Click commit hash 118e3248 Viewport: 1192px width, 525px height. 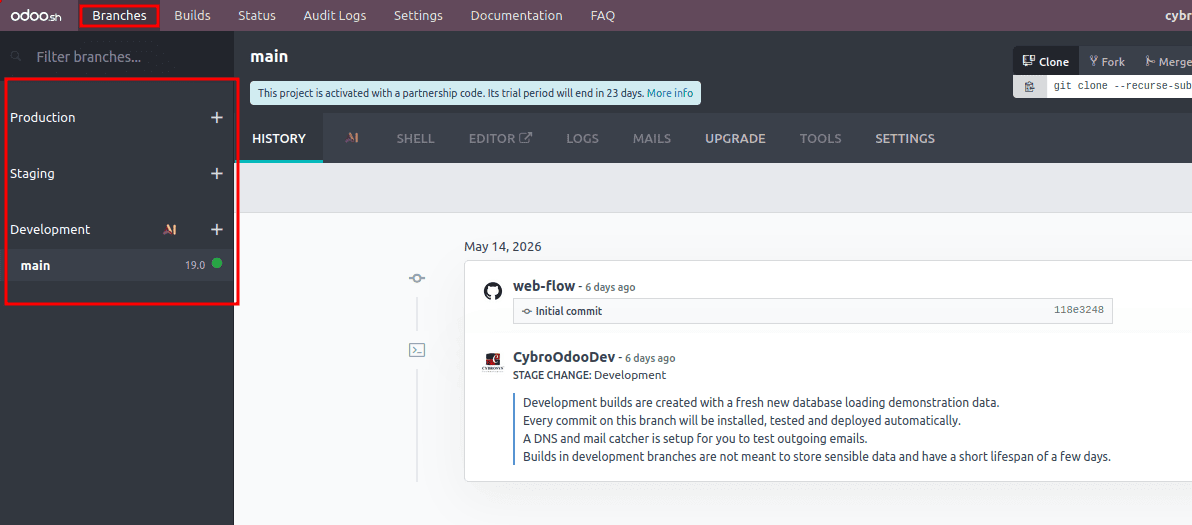pos(1079,310)
